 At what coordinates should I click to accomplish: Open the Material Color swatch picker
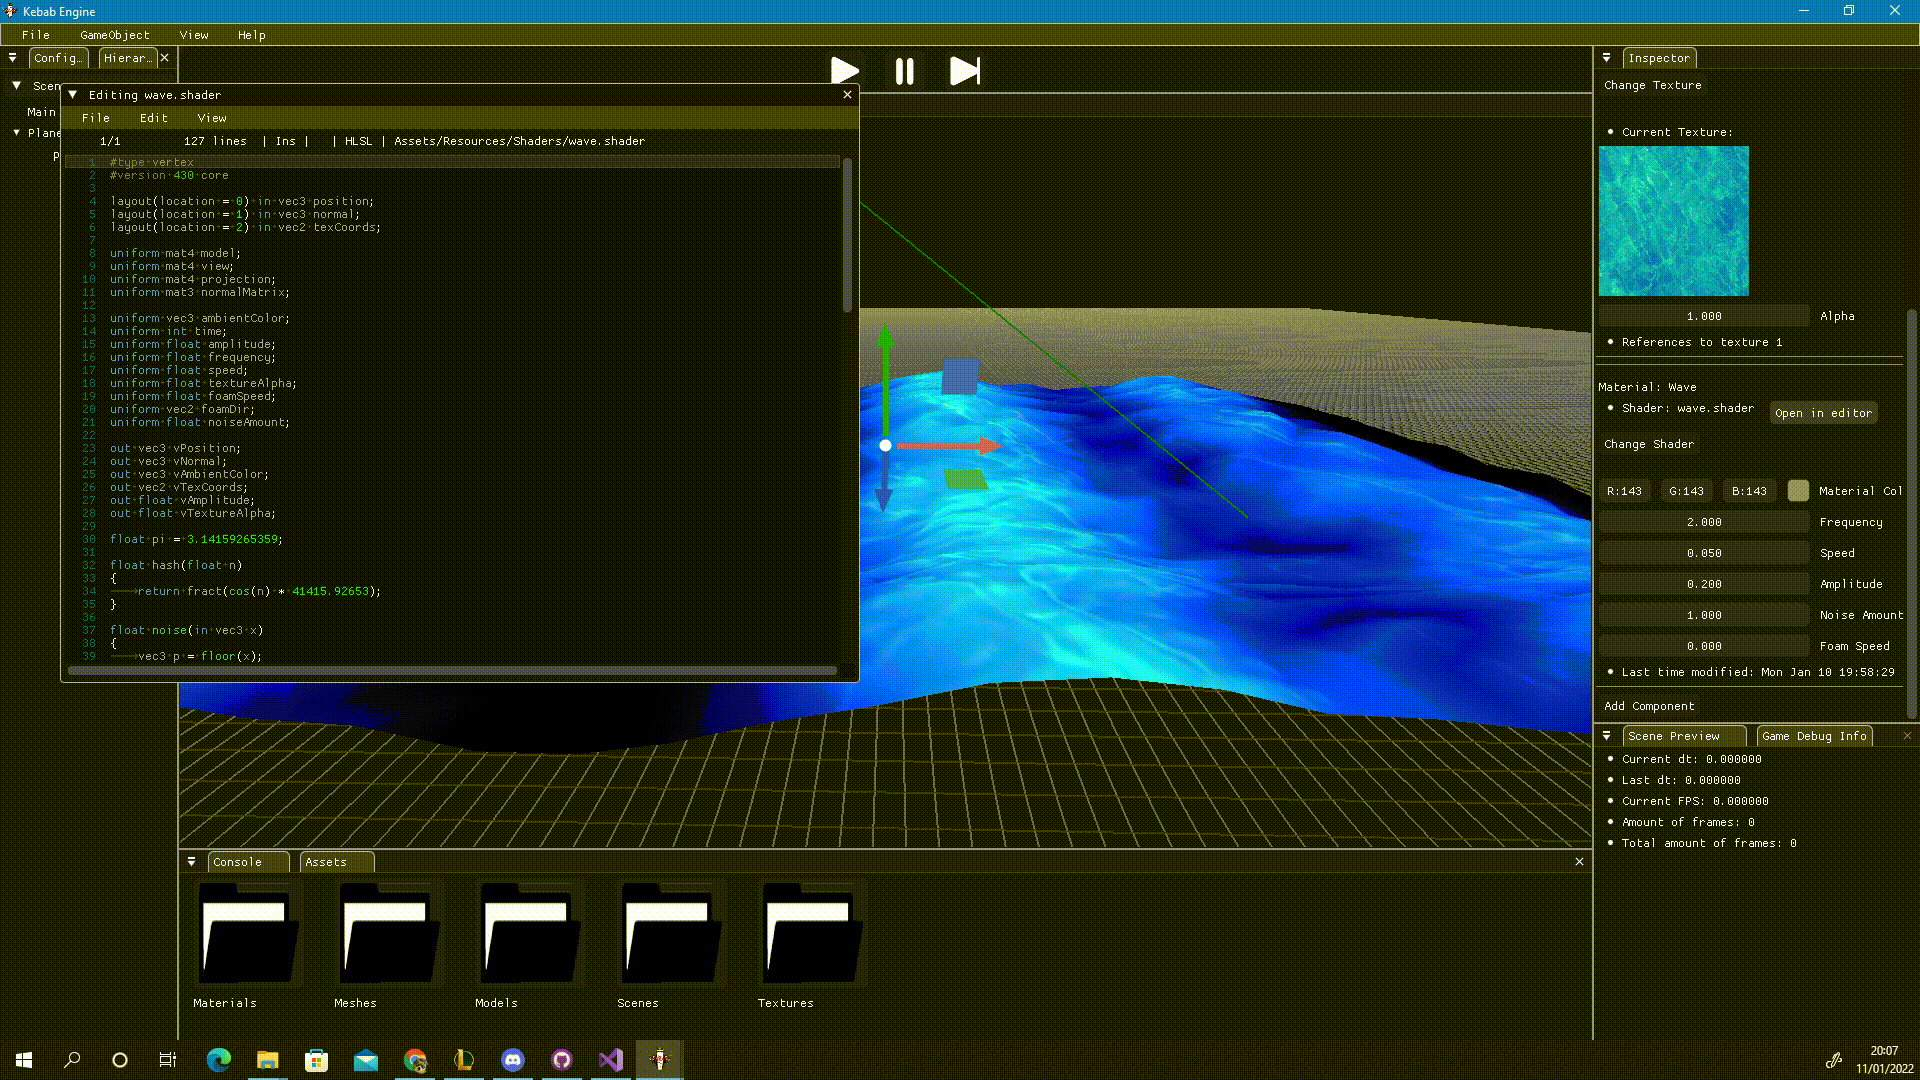[1798, 491]
